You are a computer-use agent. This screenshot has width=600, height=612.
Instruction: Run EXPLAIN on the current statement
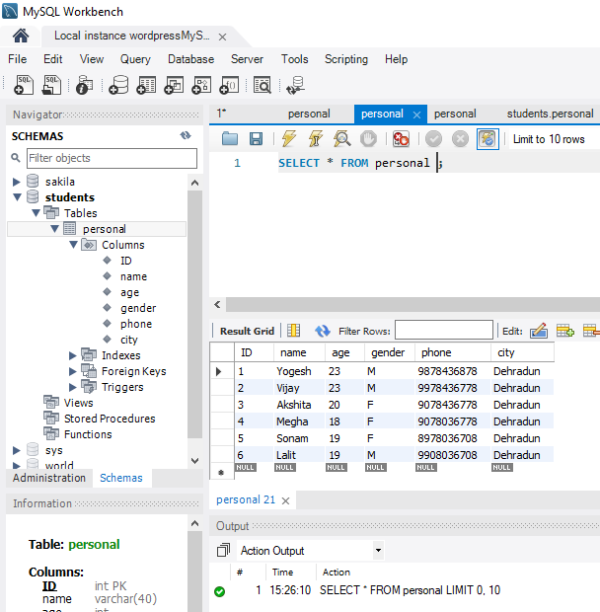tap(342, 139)
